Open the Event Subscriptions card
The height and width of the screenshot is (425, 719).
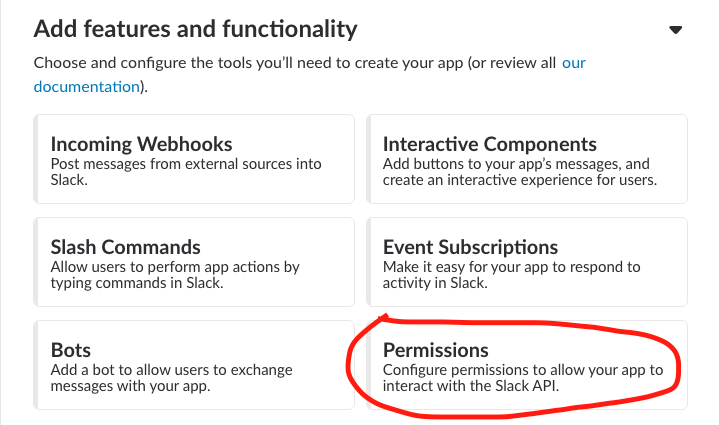pyautogui.click(x=527, y=262)
